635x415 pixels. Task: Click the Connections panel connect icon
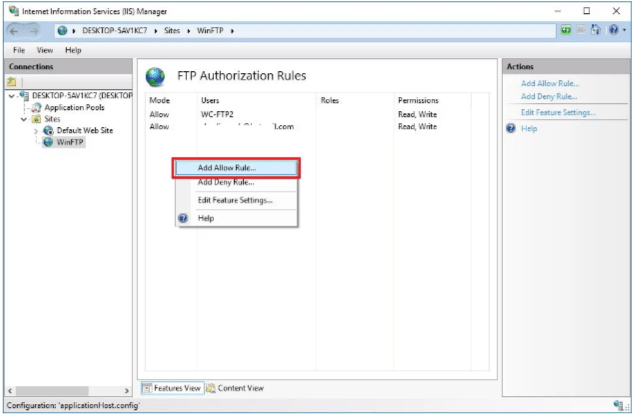click(11, 82)
